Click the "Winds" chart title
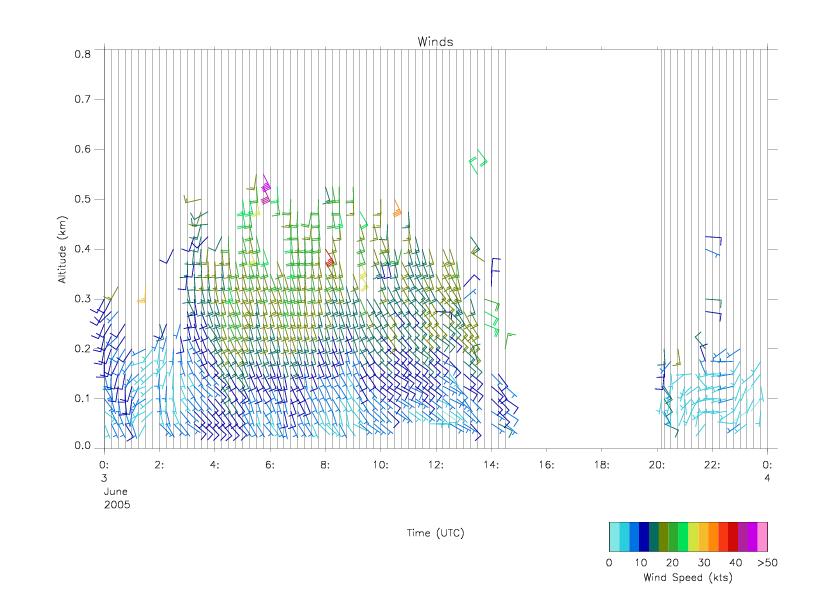Viewport: 827px width, 611px height. [435, 42]
